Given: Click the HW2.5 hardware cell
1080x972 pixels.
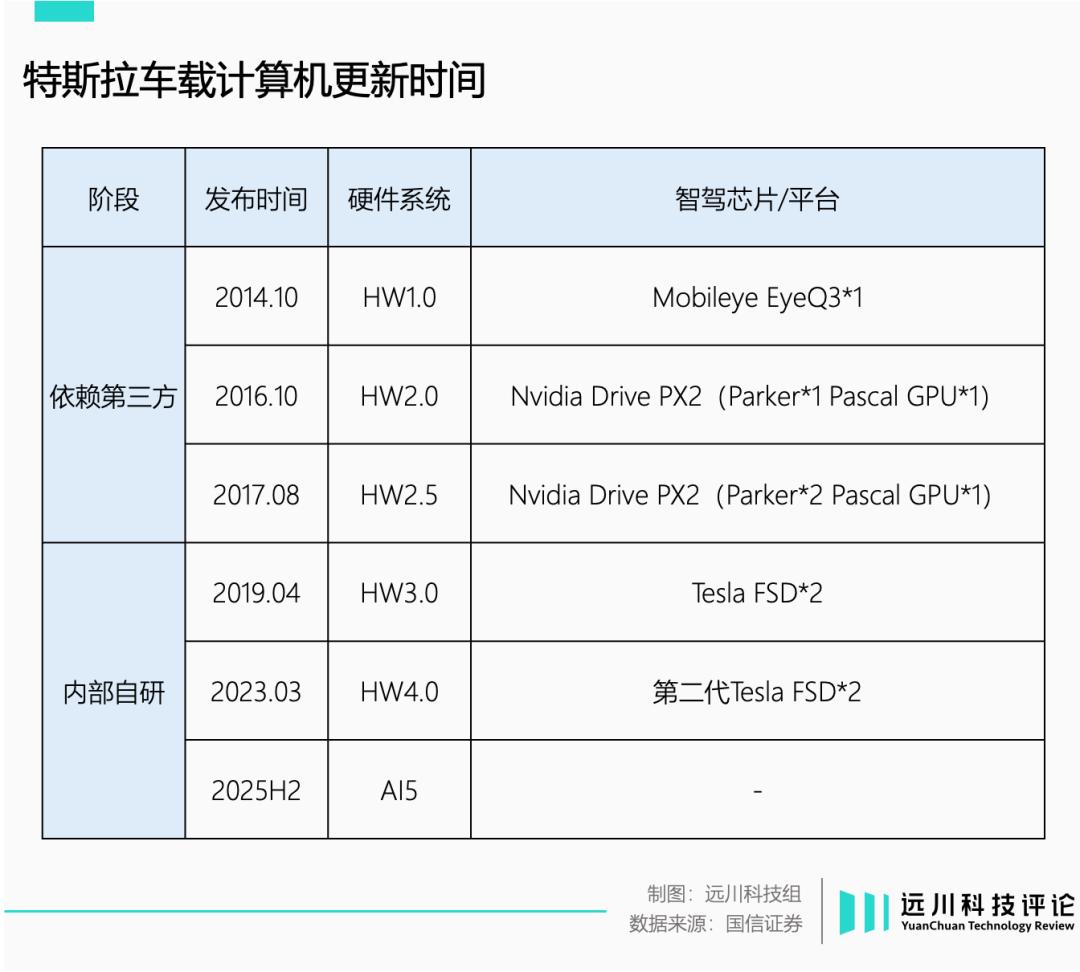Looking at the screenshot, I should click(399, 494).
